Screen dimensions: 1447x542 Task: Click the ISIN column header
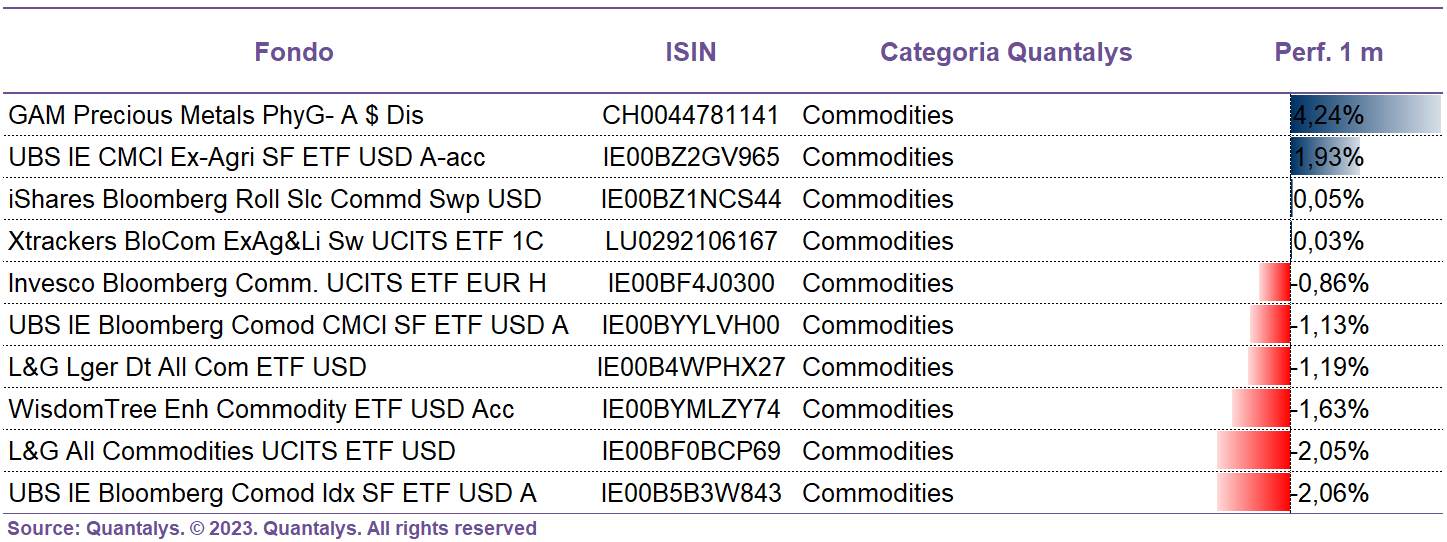[x=691, y=52]
